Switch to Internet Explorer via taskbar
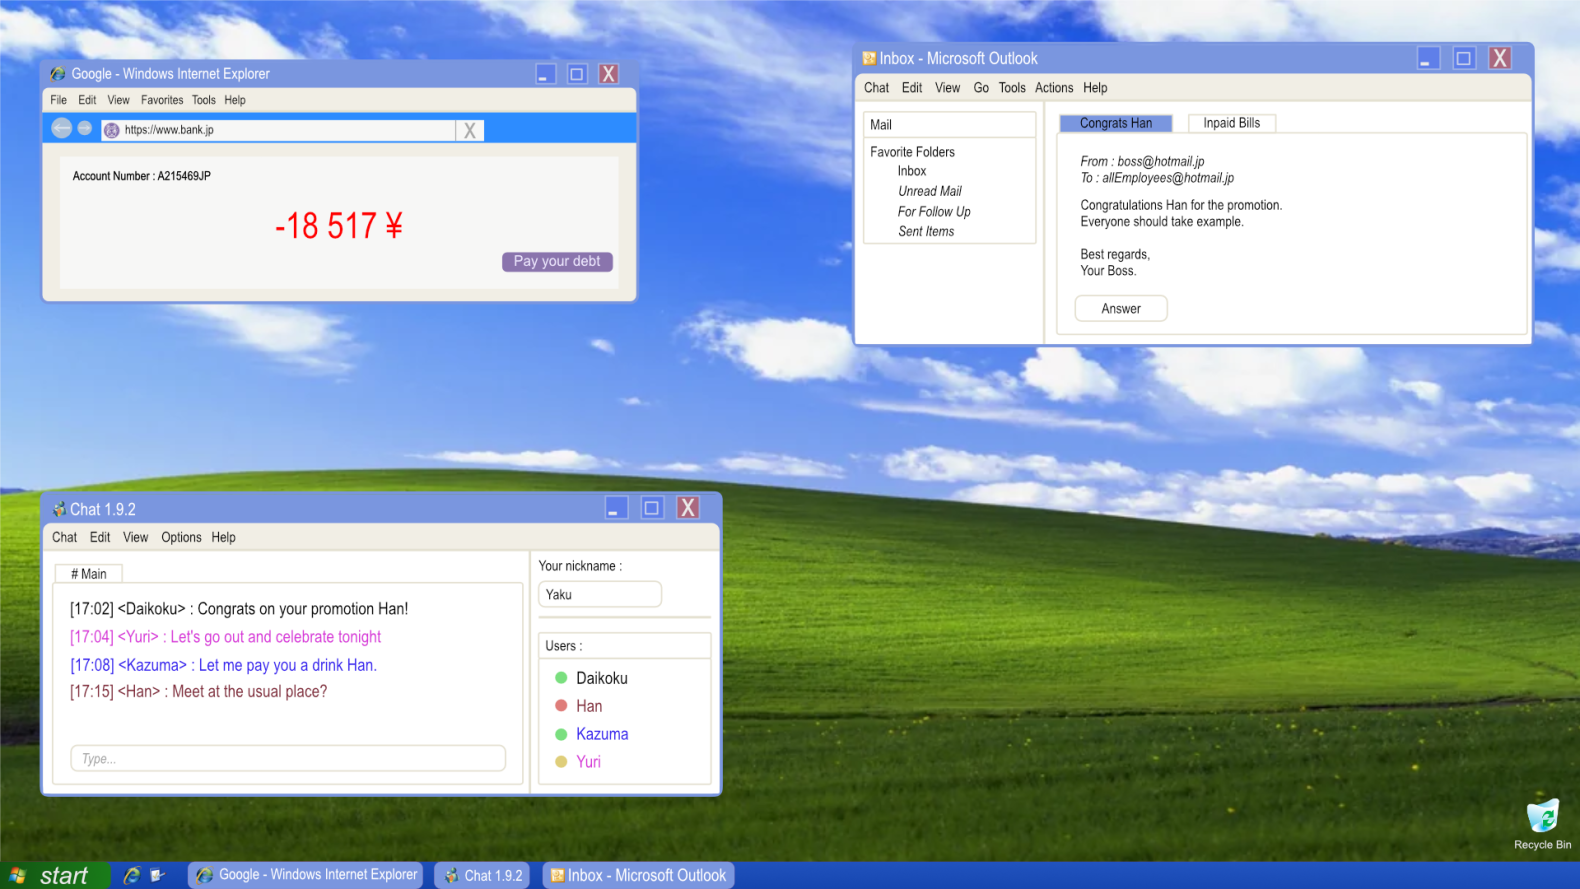The width and height of the screenshot is (1580, 889). point(306,875)
